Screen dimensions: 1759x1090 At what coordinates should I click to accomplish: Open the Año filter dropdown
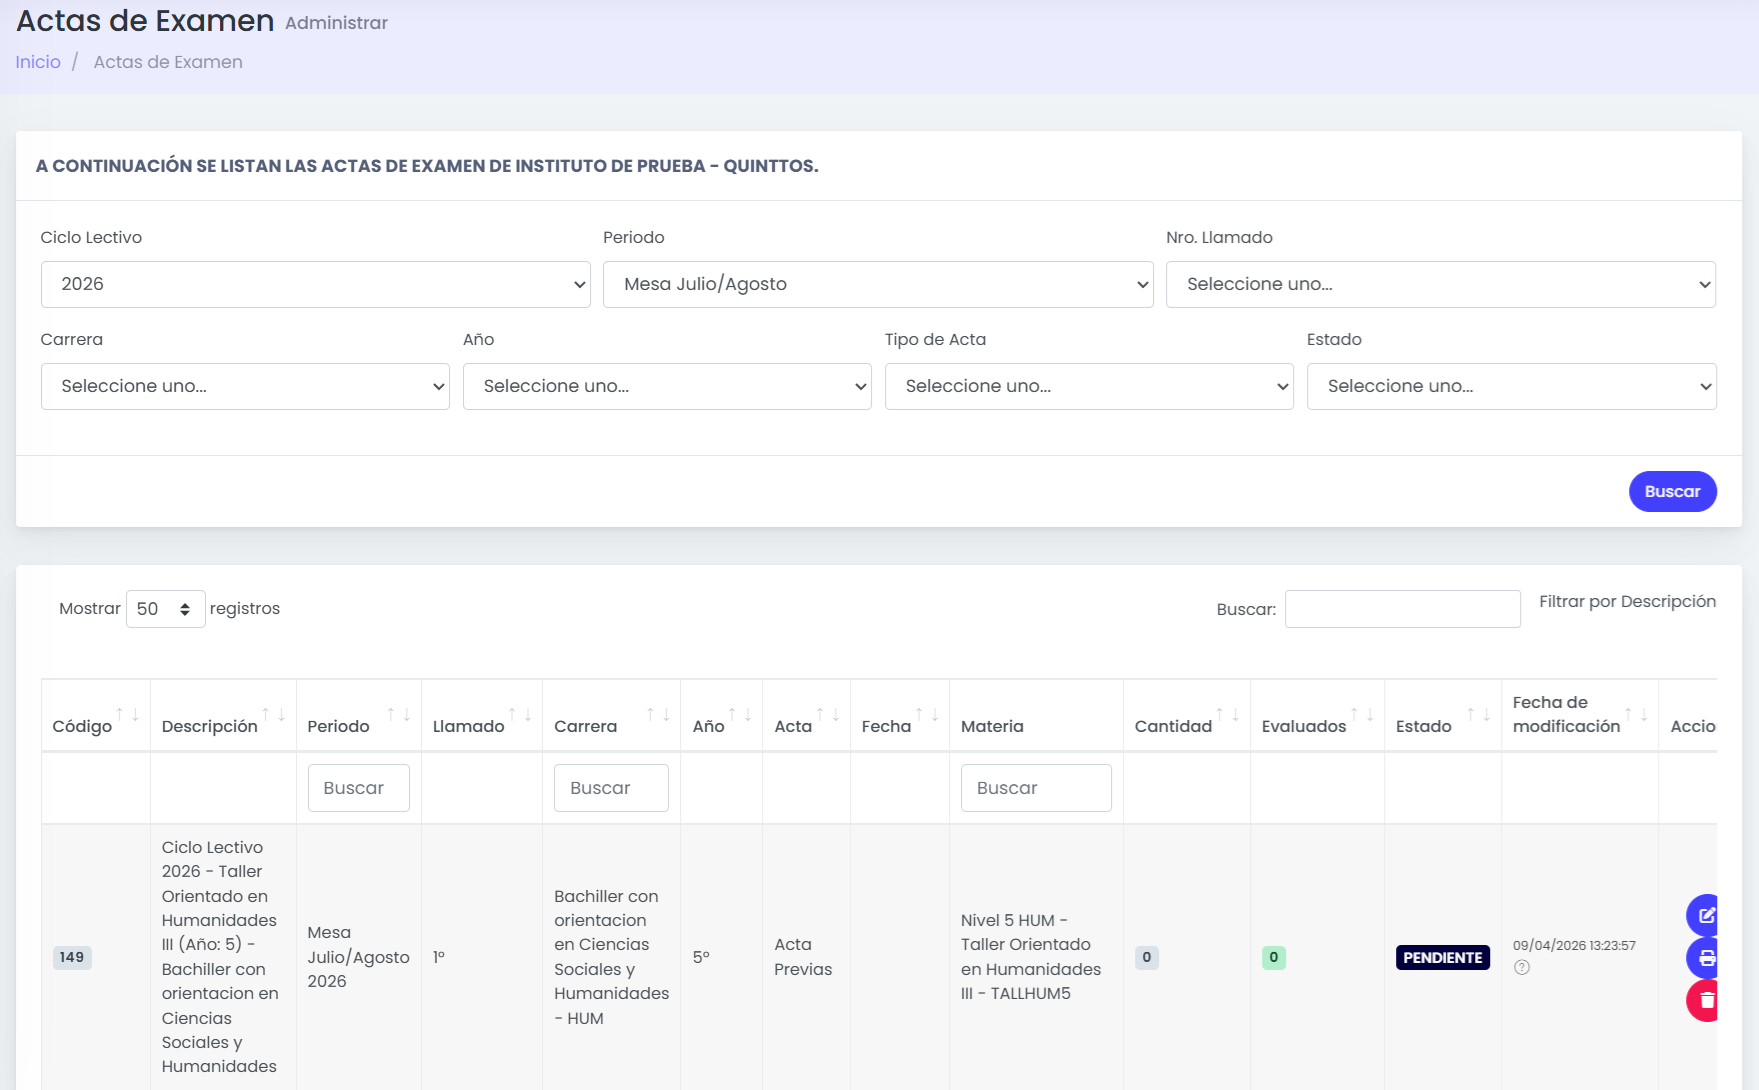pos(667,386)
